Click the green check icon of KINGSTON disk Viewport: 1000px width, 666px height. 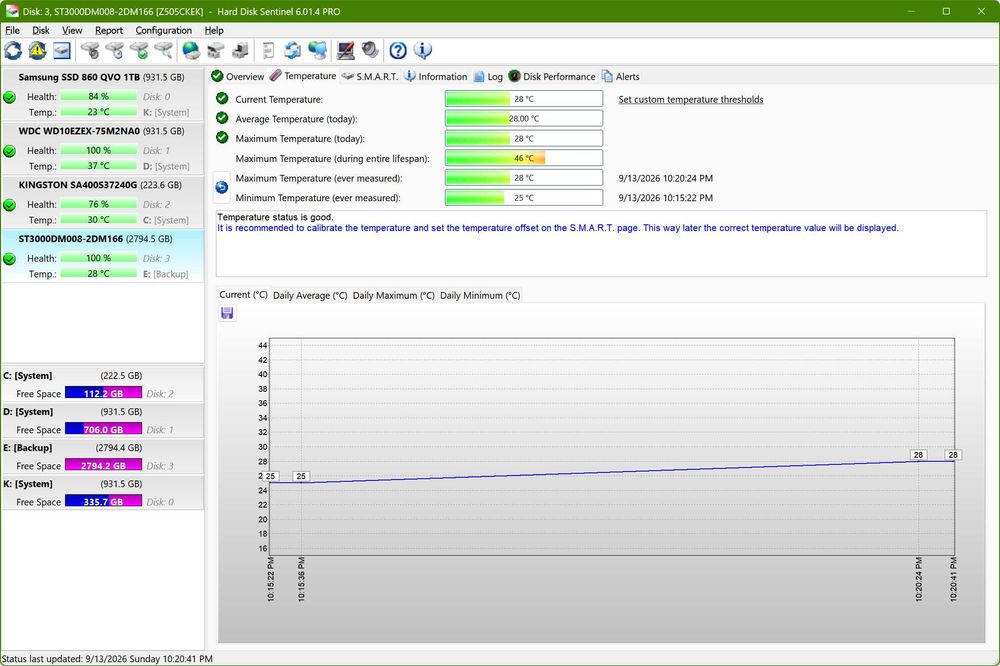[10, 205]
